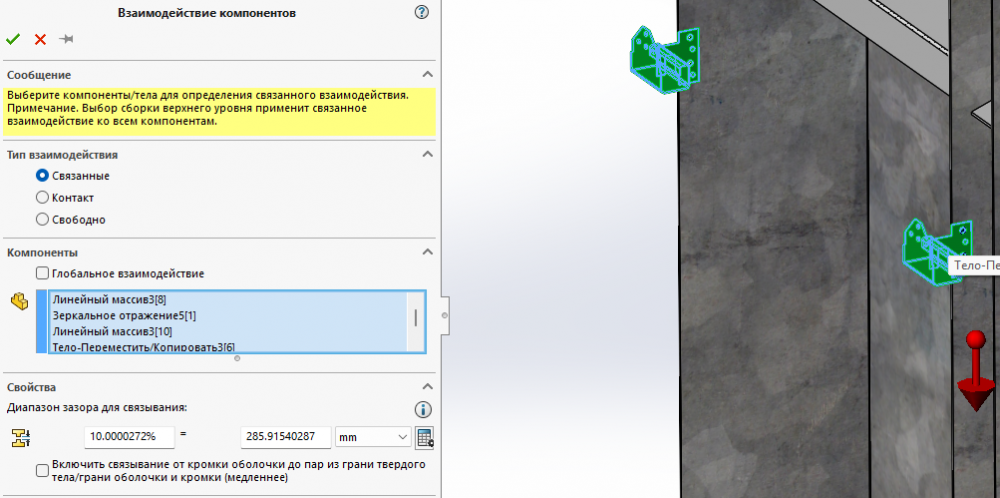This screenshot has height=498, width=1000.
Task: Select the upper green bracket in viewport
Action: 665,59
